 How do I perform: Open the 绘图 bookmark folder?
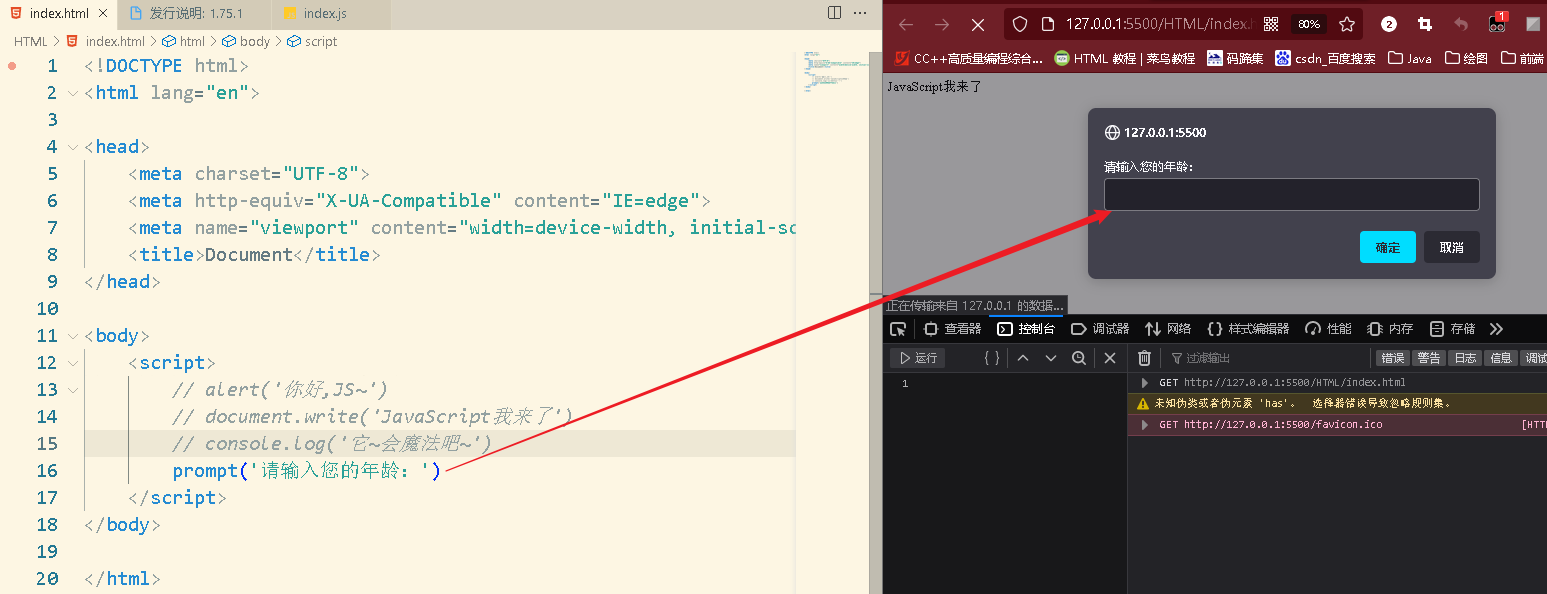(x=1467, y=58)
